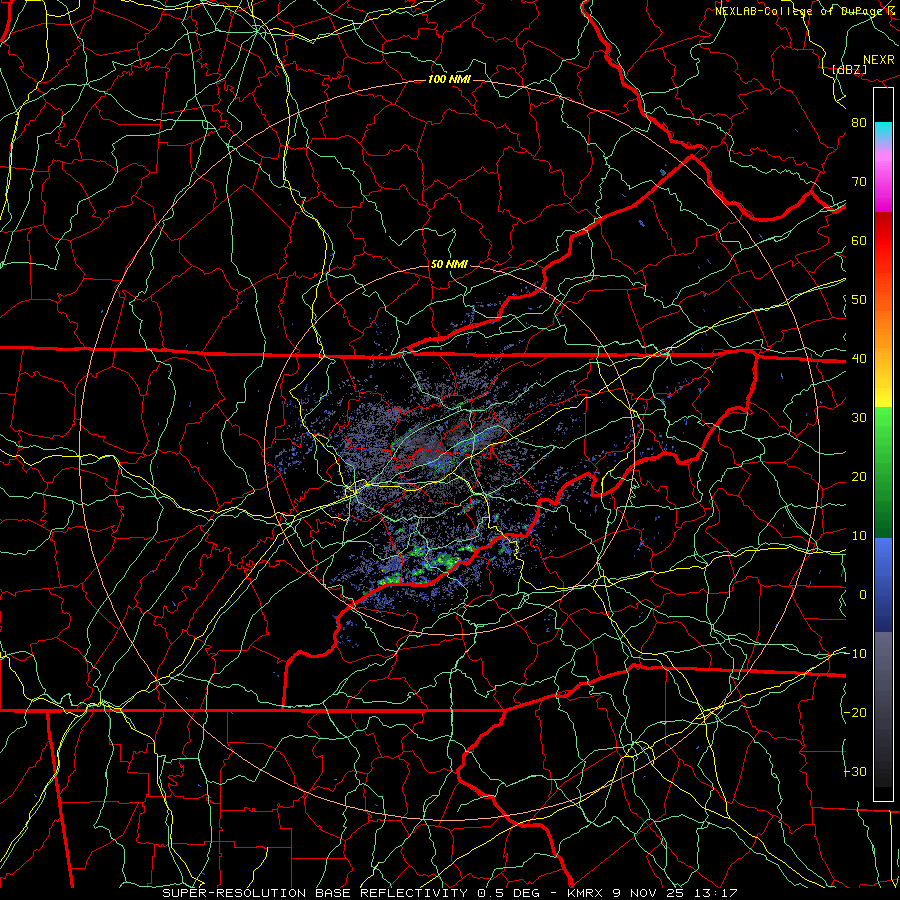The width and height of the screenshot is (900, 900).
Task: Click the NEXR label above the legend
Action: (x=879, y=60)
